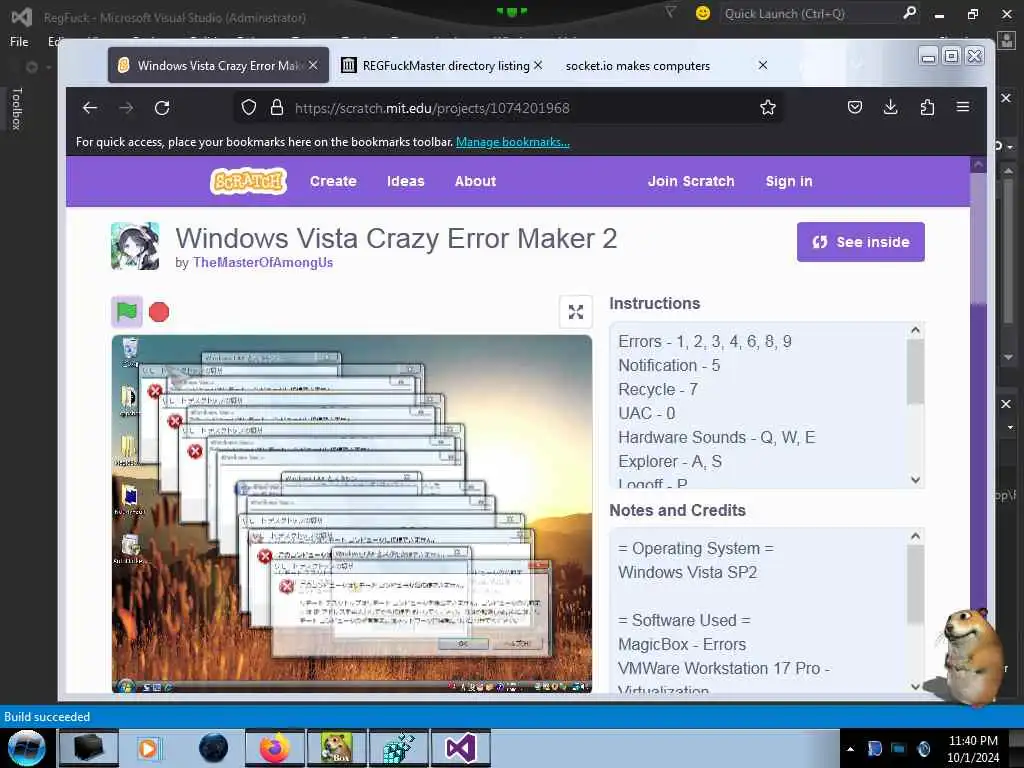Click the See inside button
The width and height of the screenshot is (1024, 768).
[860, 242]
